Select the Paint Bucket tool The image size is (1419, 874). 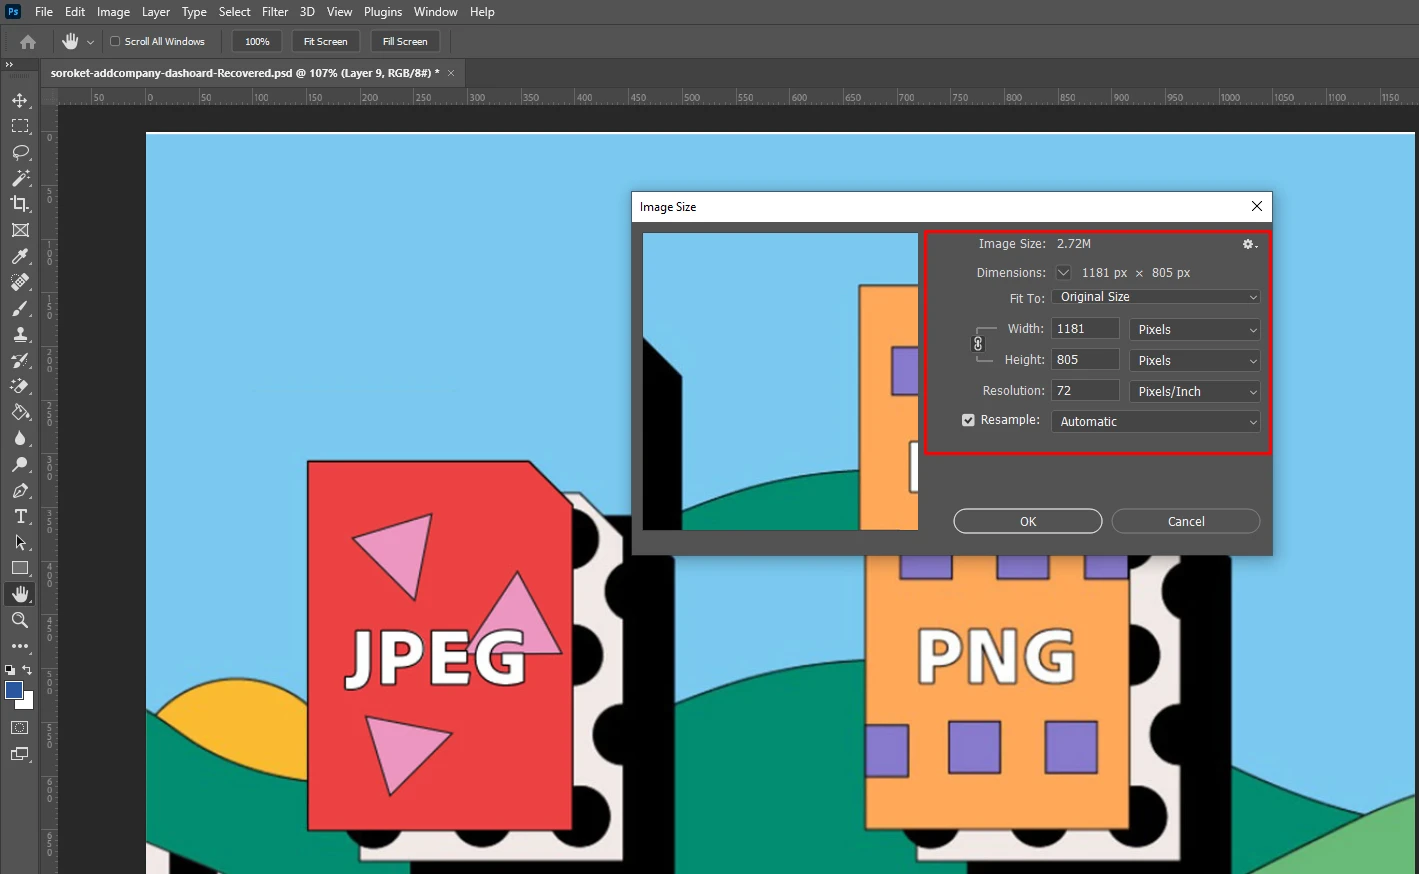pyautogui.click(x=20, y=412)
